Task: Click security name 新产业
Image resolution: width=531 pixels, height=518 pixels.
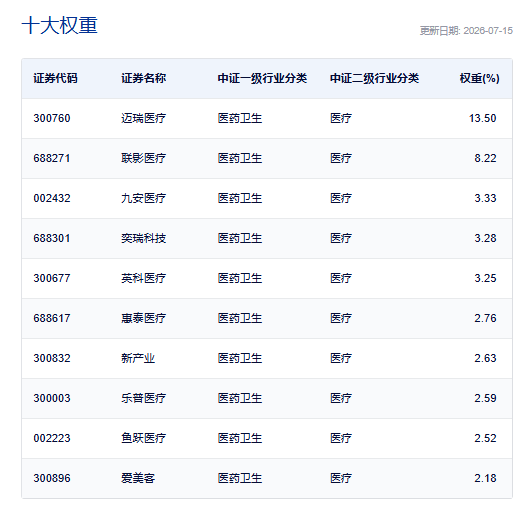Action: click(138, 358)
